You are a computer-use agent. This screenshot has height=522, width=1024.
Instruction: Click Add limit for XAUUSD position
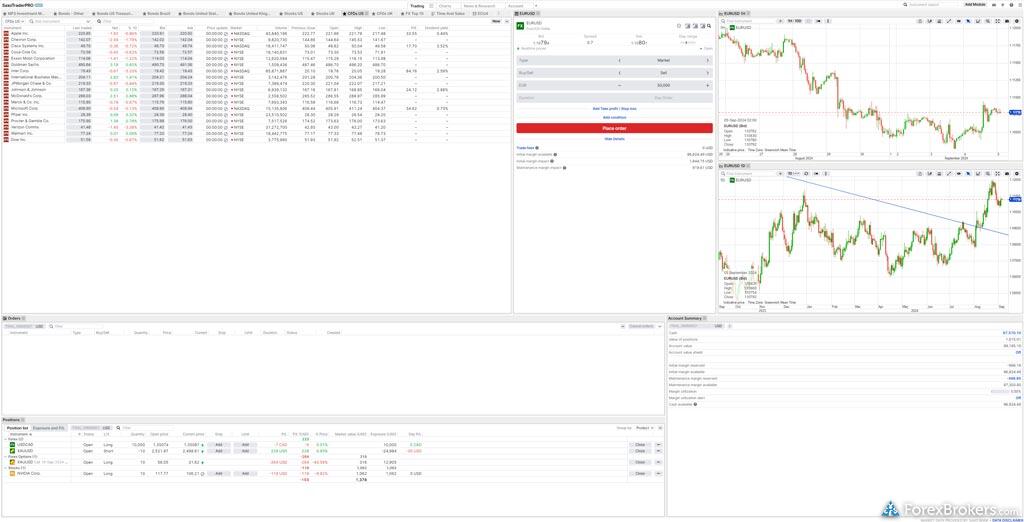click(245, 451)
